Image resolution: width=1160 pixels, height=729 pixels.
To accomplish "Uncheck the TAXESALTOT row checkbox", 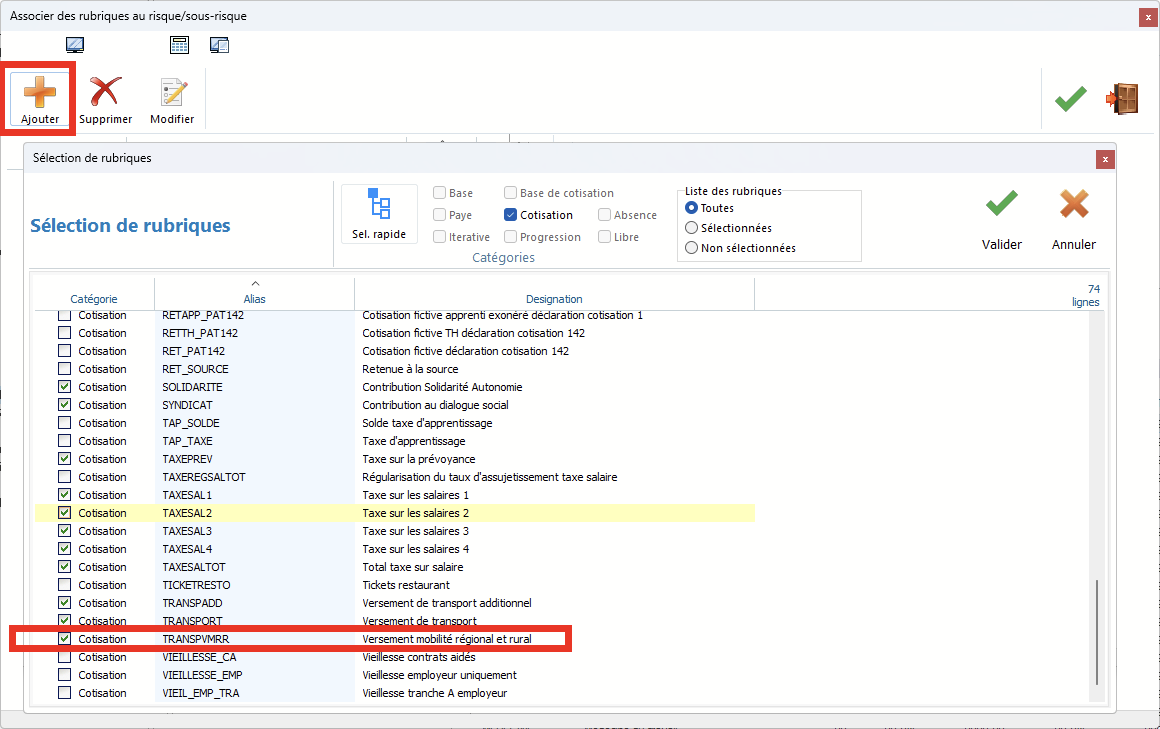I will tap(64, 567).
